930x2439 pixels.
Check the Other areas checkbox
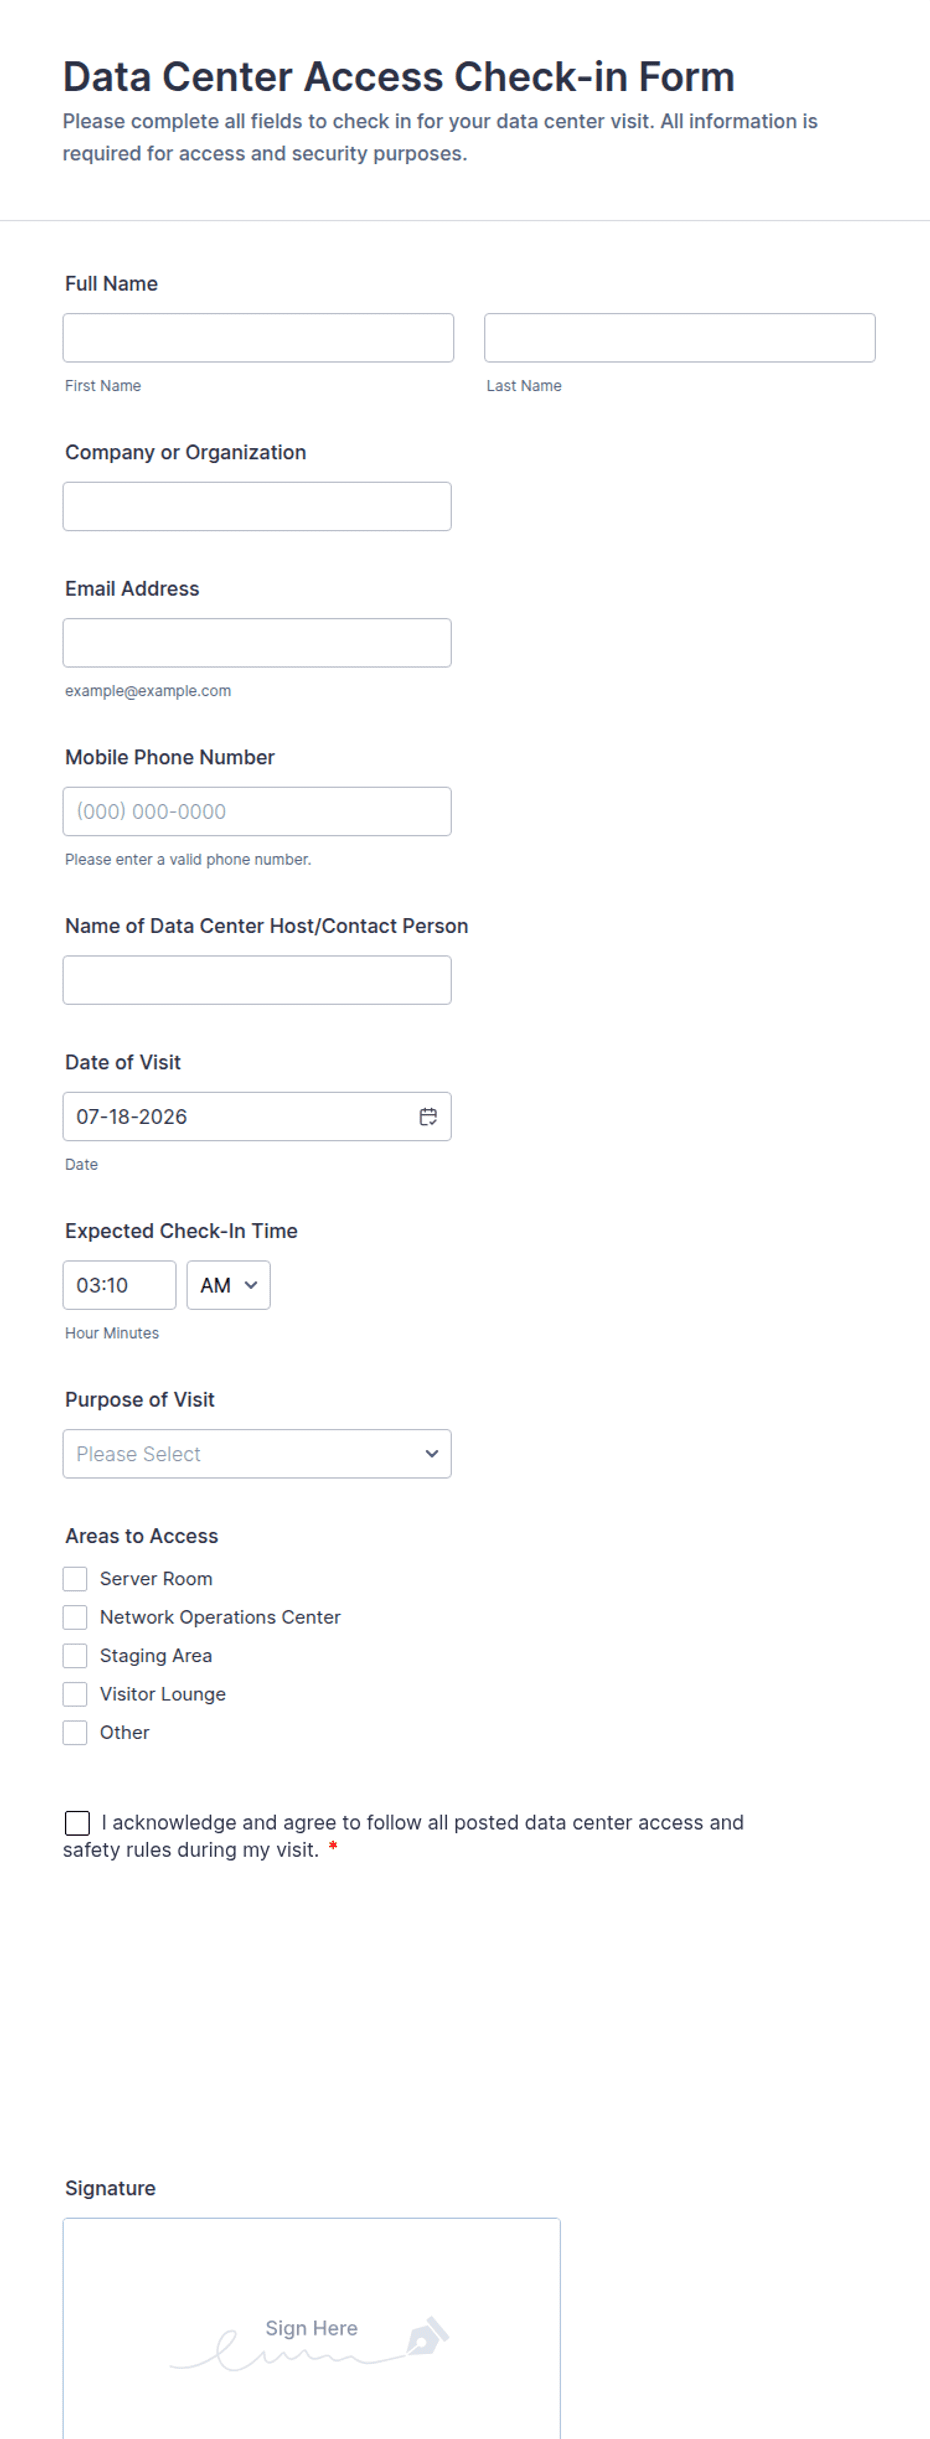(x=75, y=1732)
